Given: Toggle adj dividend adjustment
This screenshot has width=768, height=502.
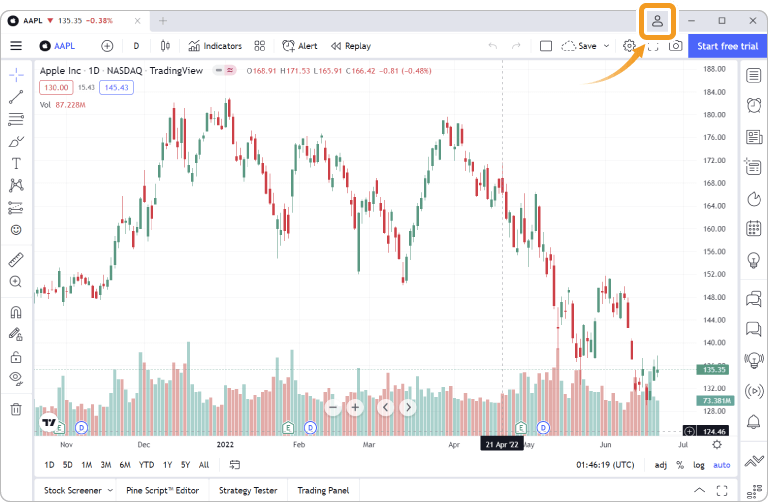Looking at the screenshot, I should coord(661,465).
